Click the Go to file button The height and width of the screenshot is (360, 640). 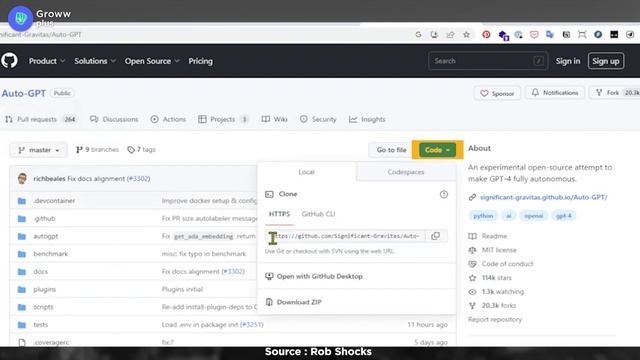[391, 150]
